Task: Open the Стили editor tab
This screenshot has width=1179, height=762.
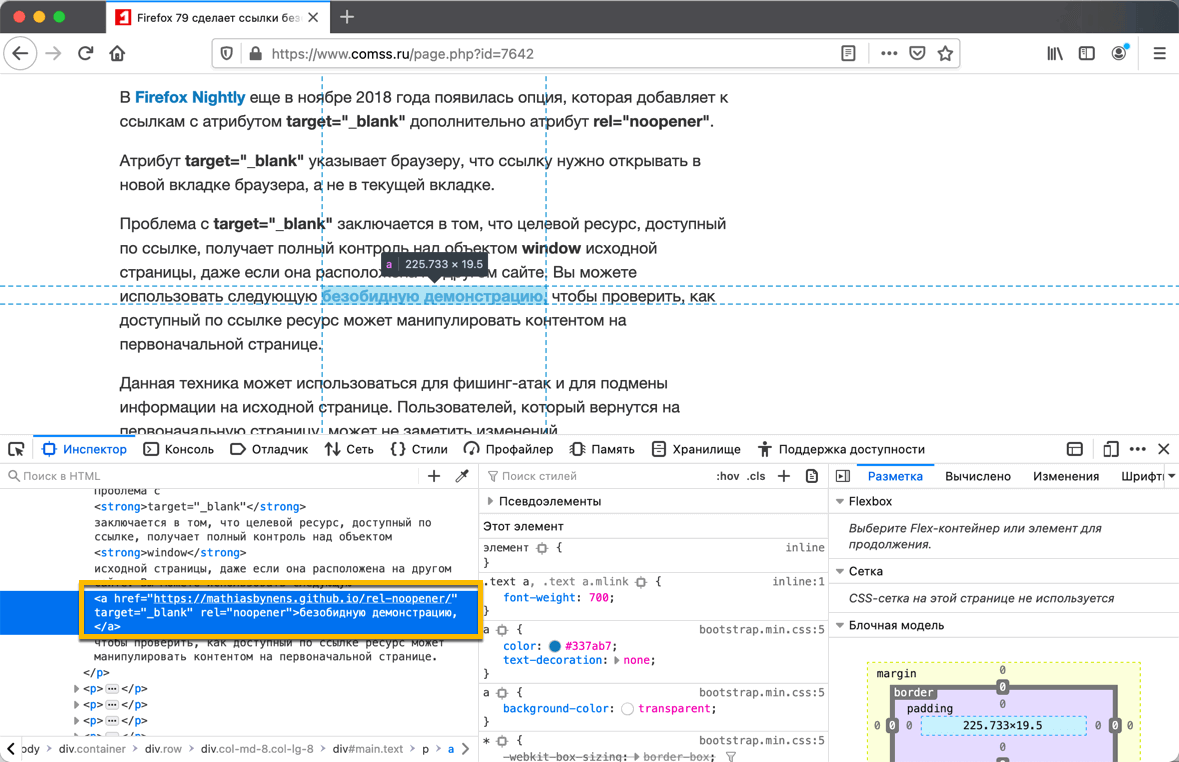Action: (420, 449)
